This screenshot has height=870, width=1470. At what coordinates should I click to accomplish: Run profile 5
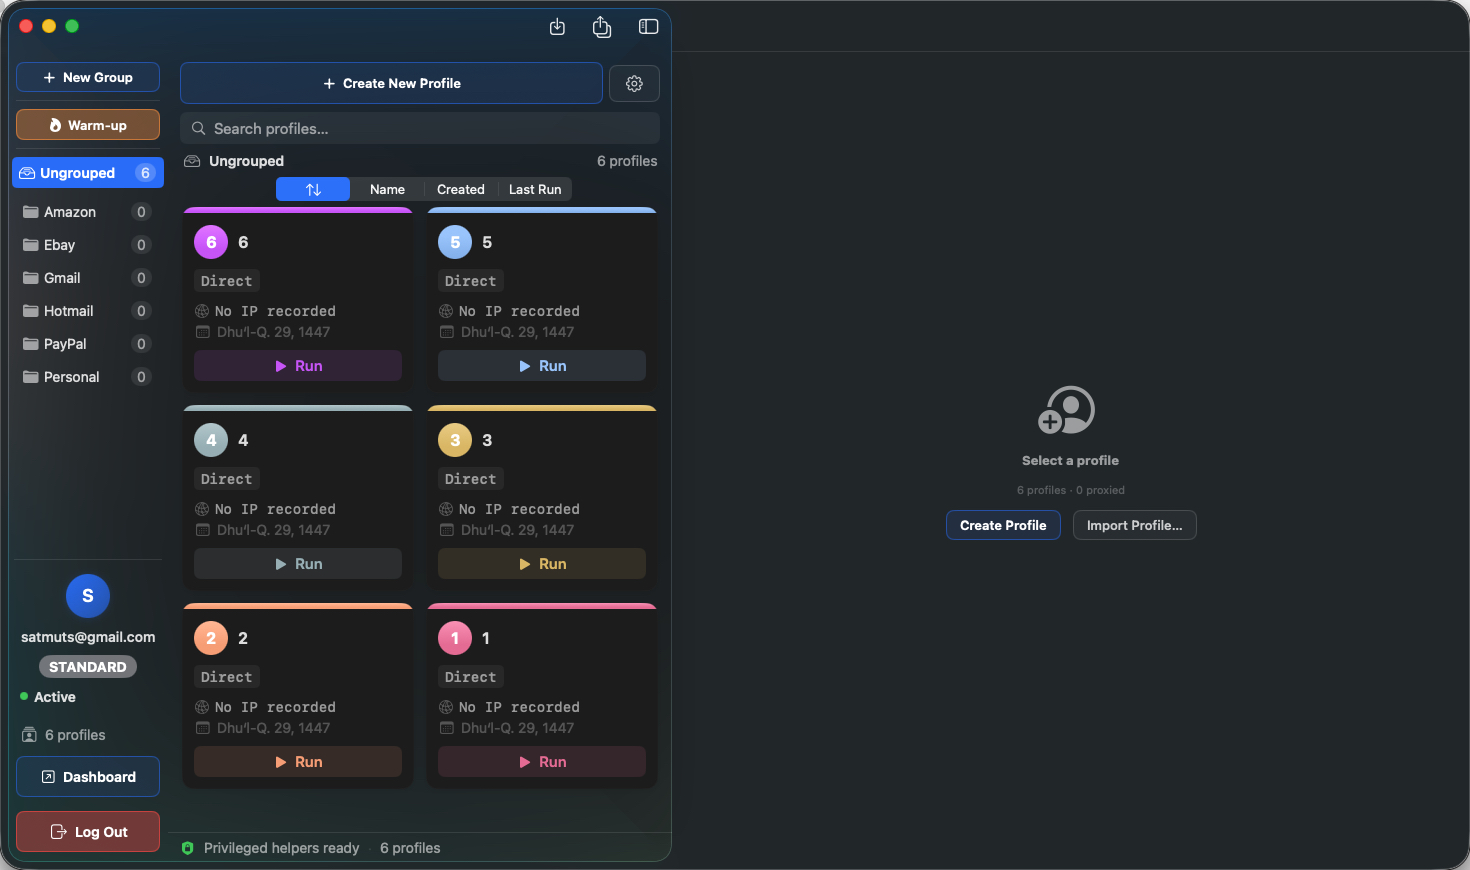(x=542, y=366)
